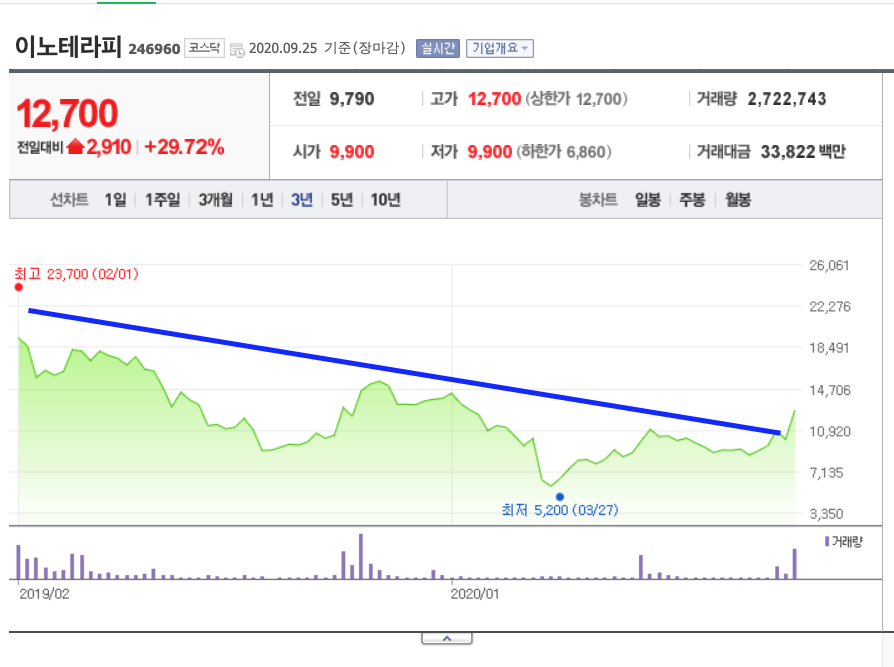
Task: Click the 26,061 price axis label
Action: point(830,265)
